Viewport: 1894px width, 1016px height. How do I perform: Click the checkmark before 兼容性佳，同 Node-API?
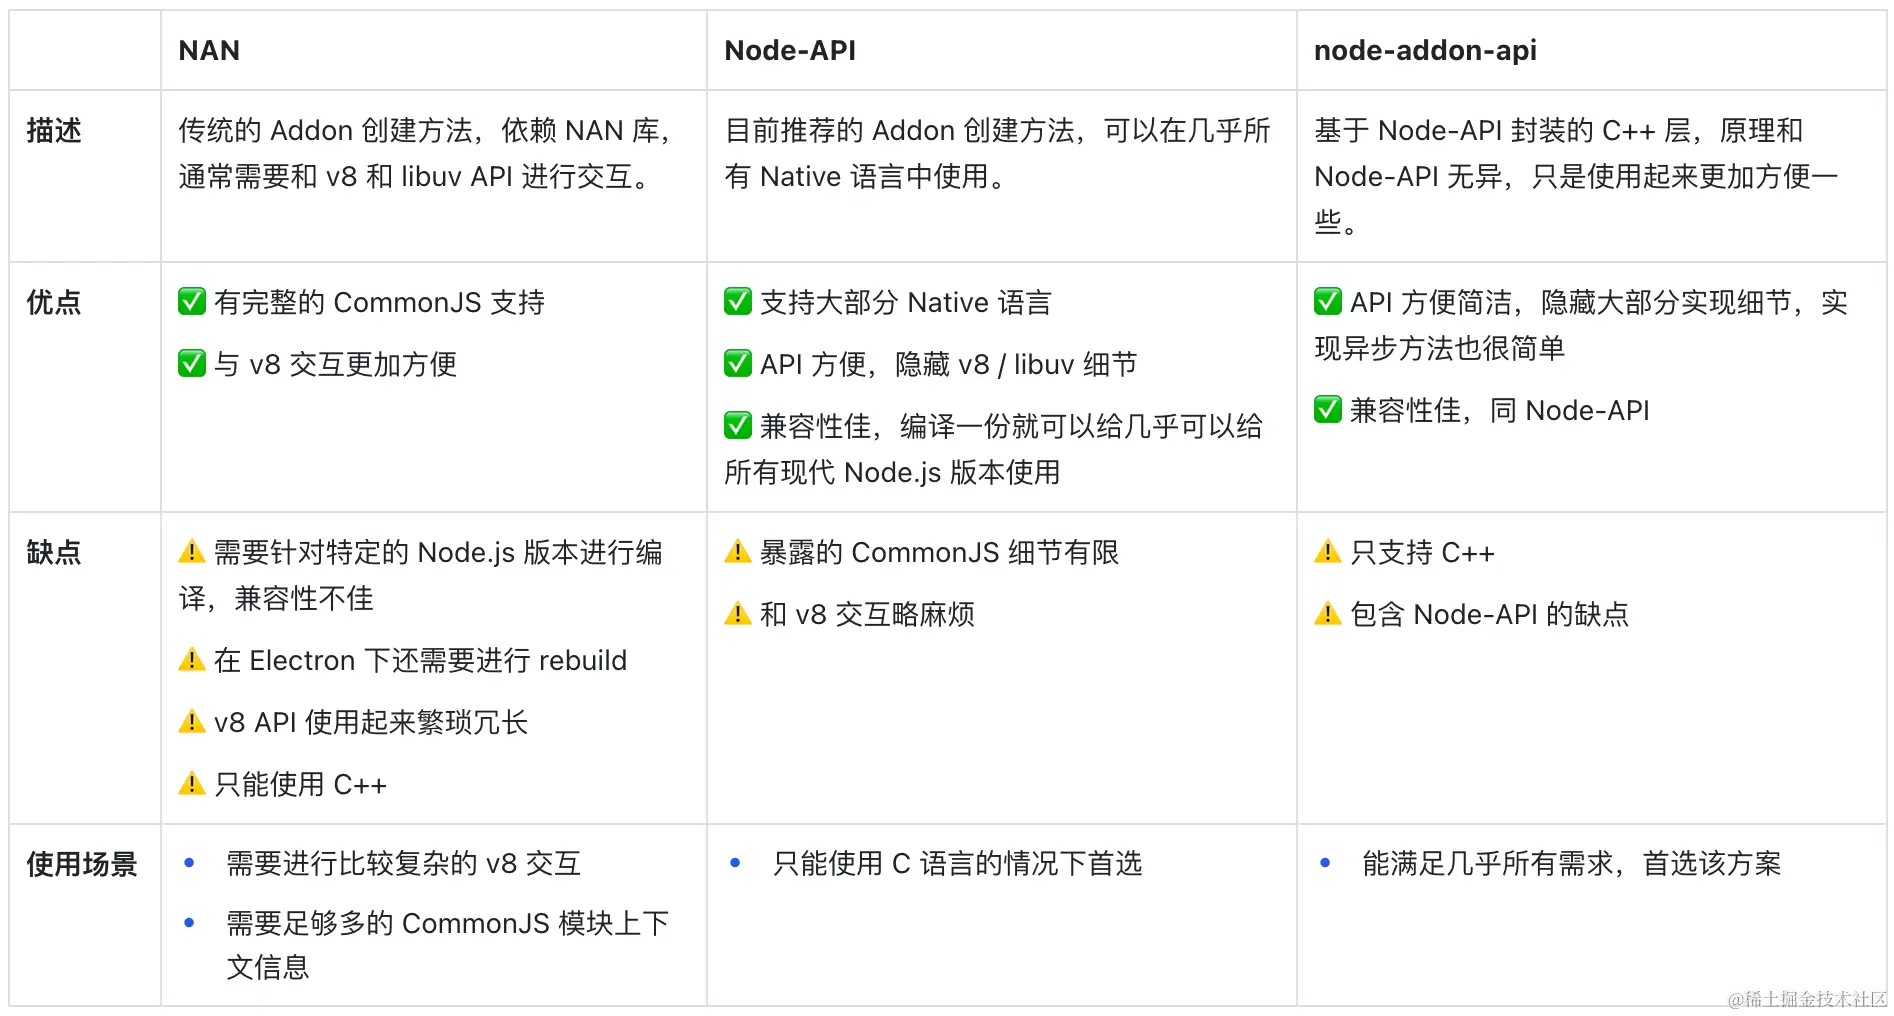pos(1328,409)
